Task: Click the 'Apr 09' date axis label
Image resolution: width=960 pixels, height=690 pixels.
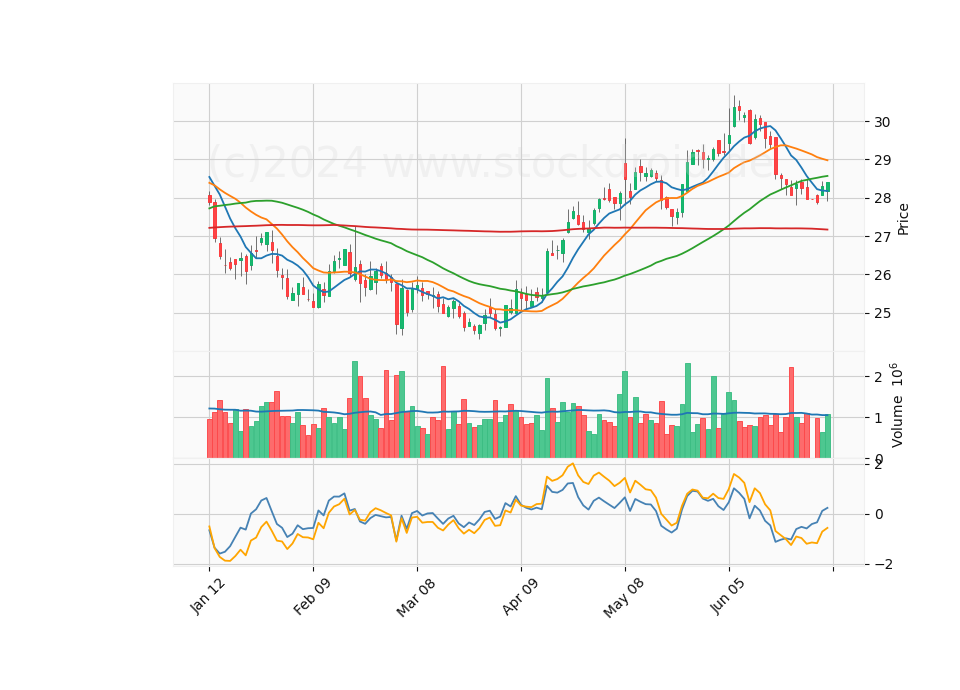Action: (x=520, y=596)
